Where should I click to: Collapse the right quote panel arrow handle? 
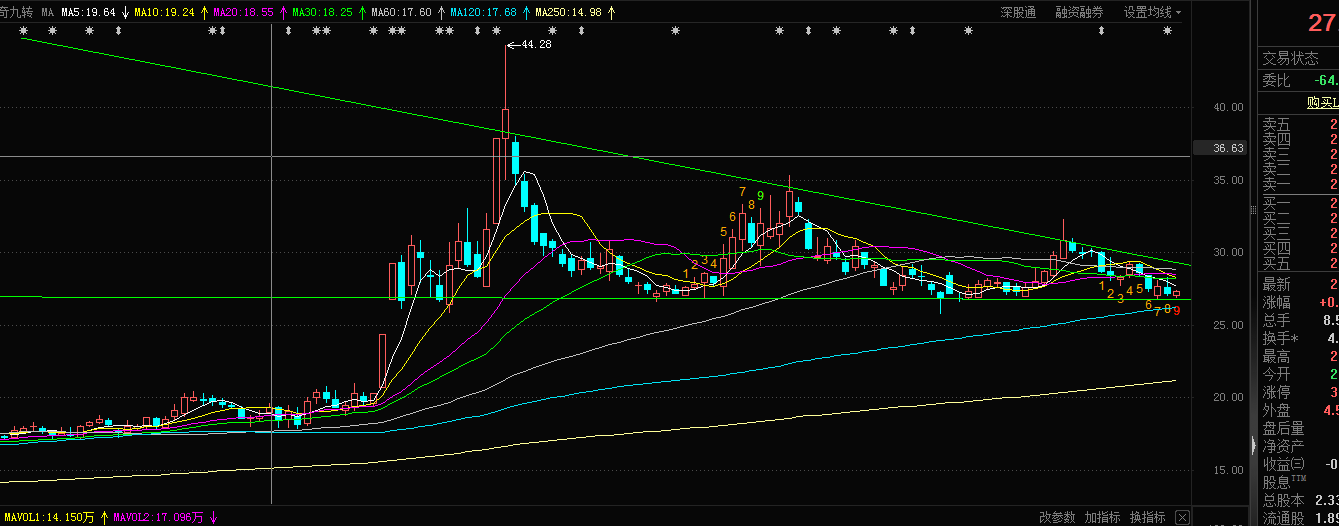[1252, 445]
